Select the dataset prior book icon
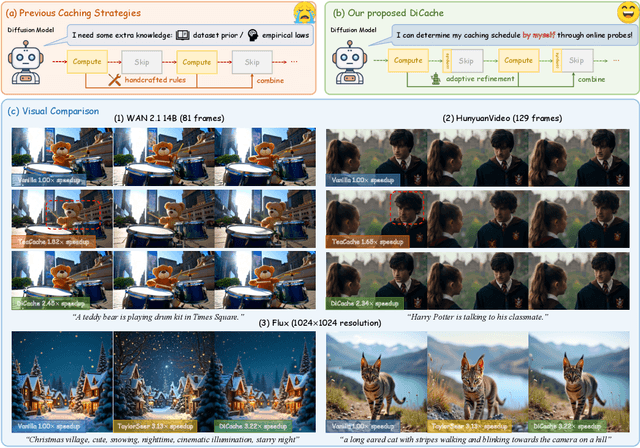The width and height of the screenshot is (640, 448). pyautogui.click(x=183, y=35)
